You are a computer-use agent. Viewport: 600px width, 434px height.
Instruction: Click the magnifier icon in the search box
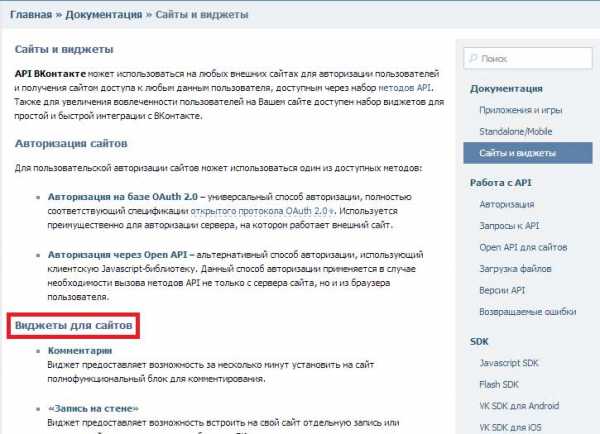473,58
